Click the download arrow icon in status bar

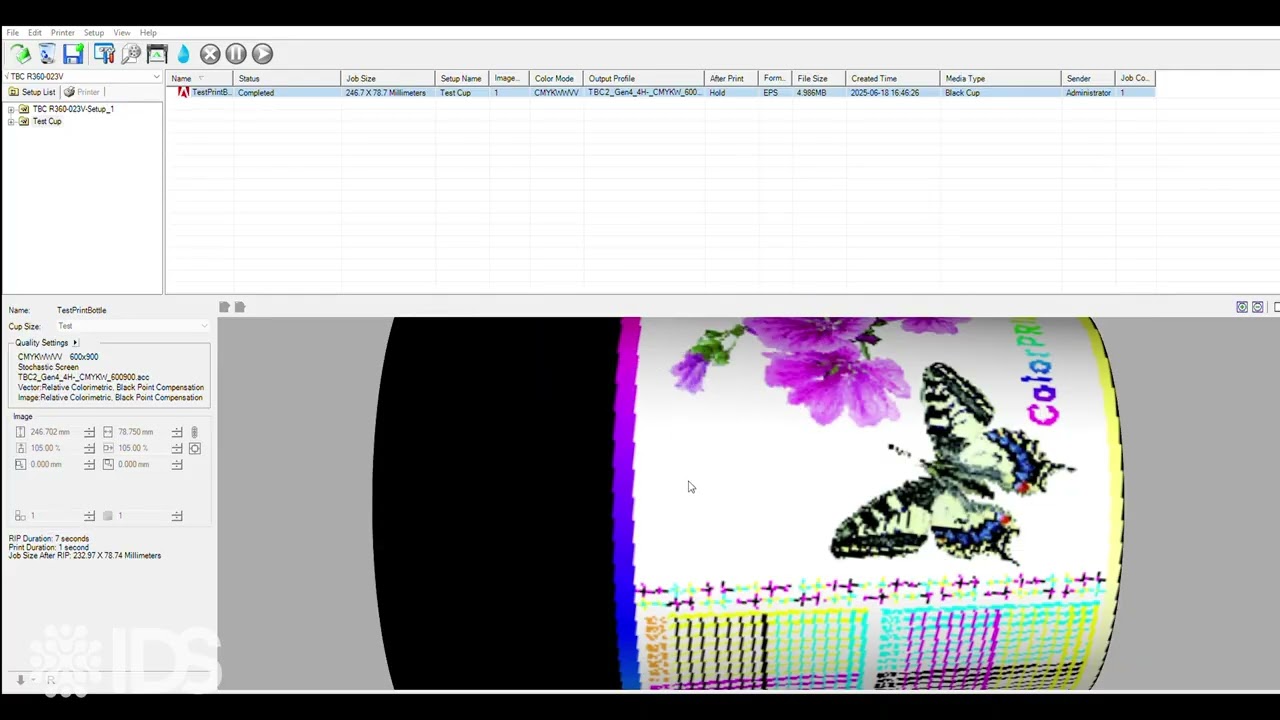(x=20, y=680)
